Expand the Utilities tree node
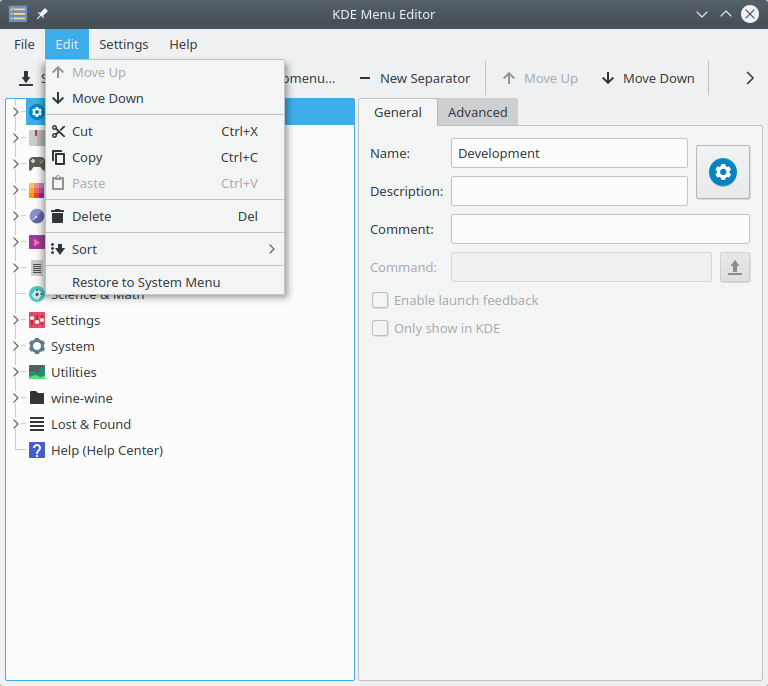Image resolution: width=768 pixels, height=686 pixels. (16, 372)
